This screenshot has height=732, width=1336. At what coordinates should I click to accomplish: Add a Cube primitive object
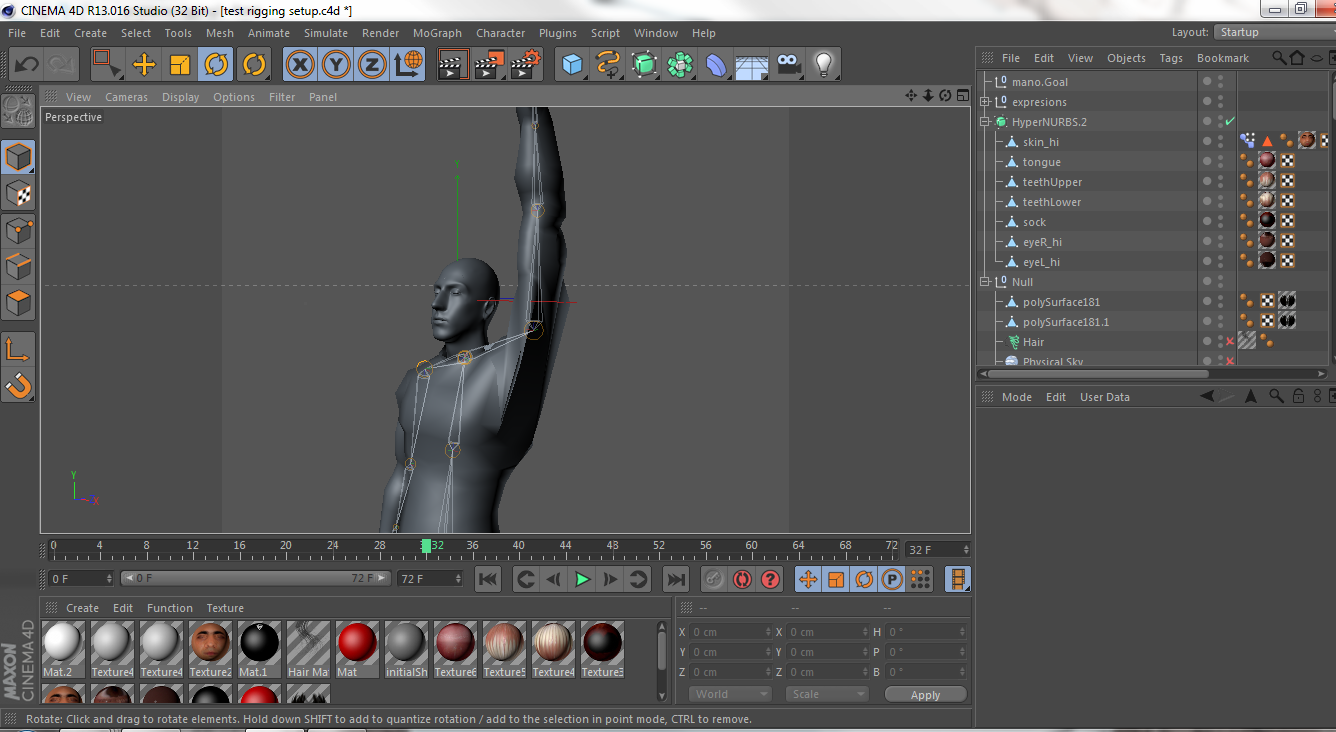click(x=572, y=65)
